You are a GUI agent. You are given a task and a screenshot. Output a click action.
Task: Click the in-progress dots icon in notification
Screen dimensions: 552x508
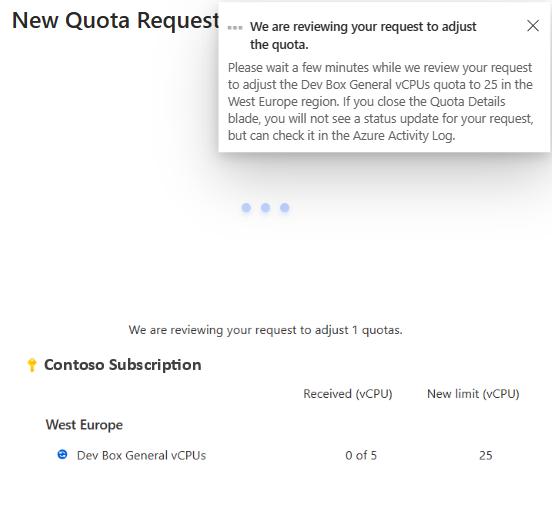pyautogui.click(x=235, y=27)
